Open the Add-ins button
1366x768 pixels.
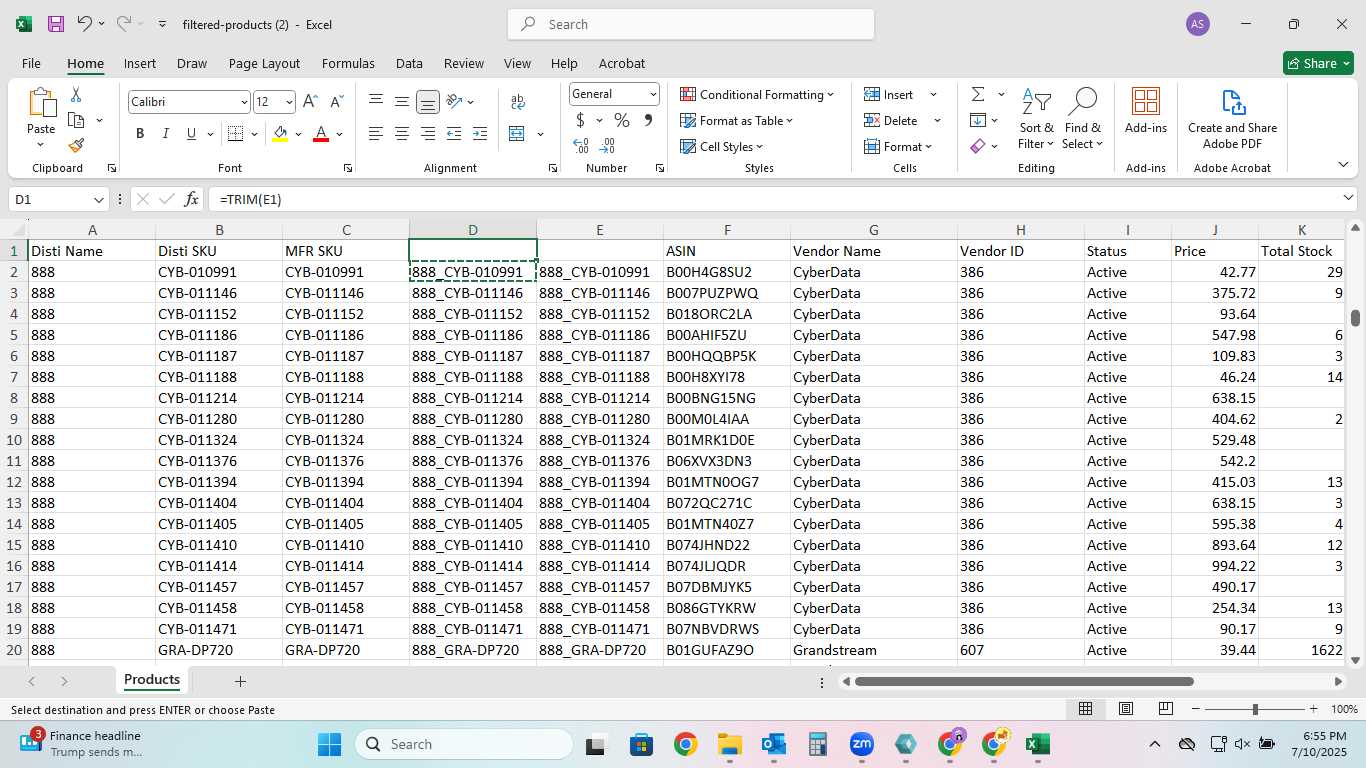[1146, 110]
